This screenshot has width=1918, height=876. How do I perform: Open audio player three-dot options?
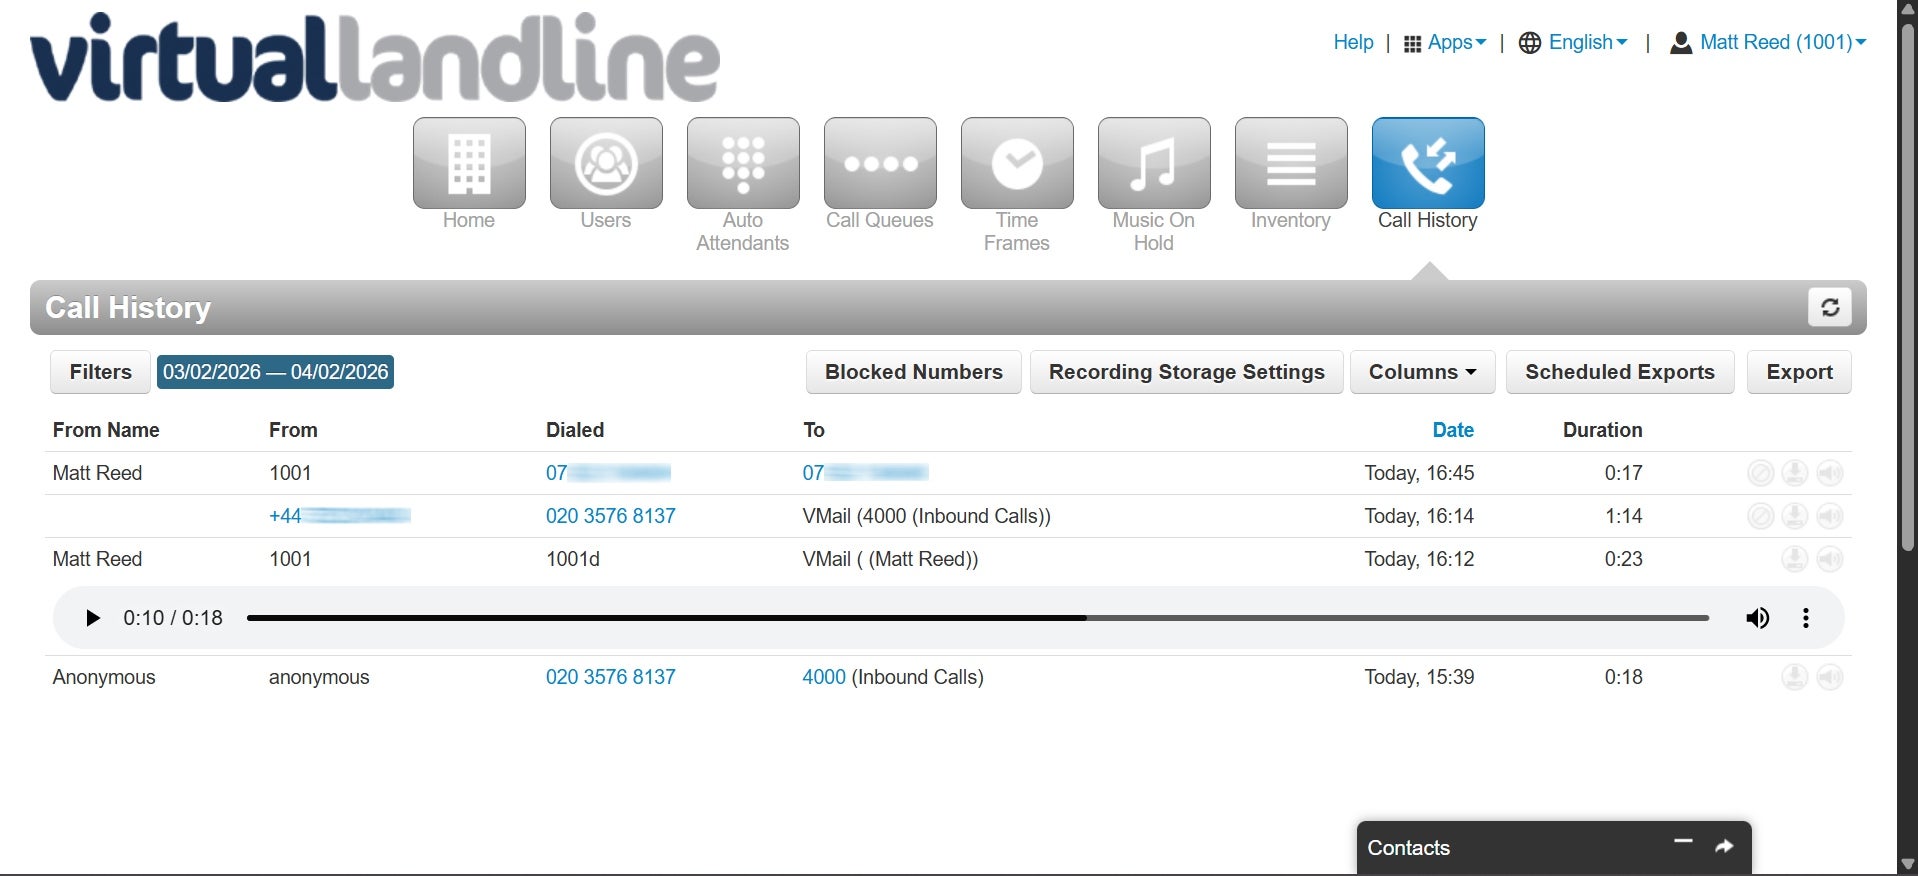(1806, 618)
